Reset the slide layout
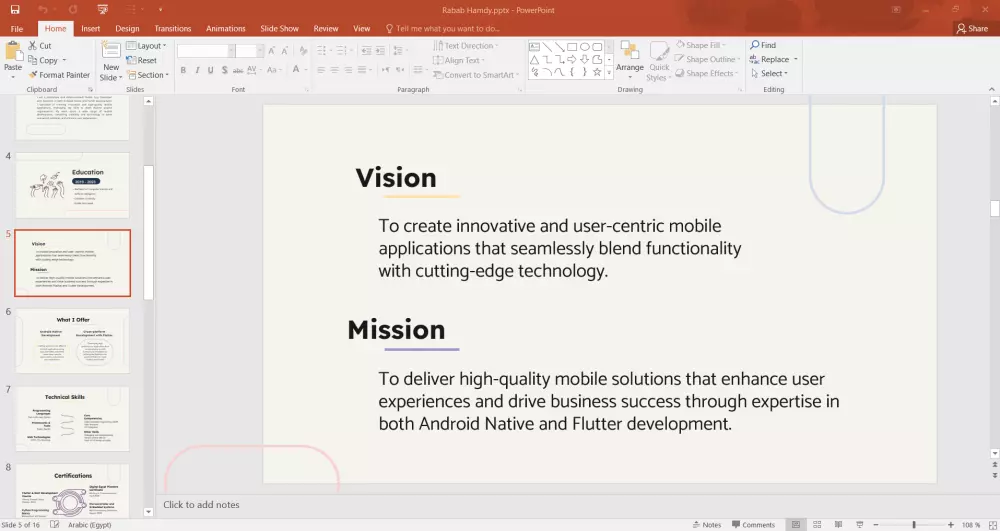The width and height of the screenshot is (1000, 531). point(142,60)
